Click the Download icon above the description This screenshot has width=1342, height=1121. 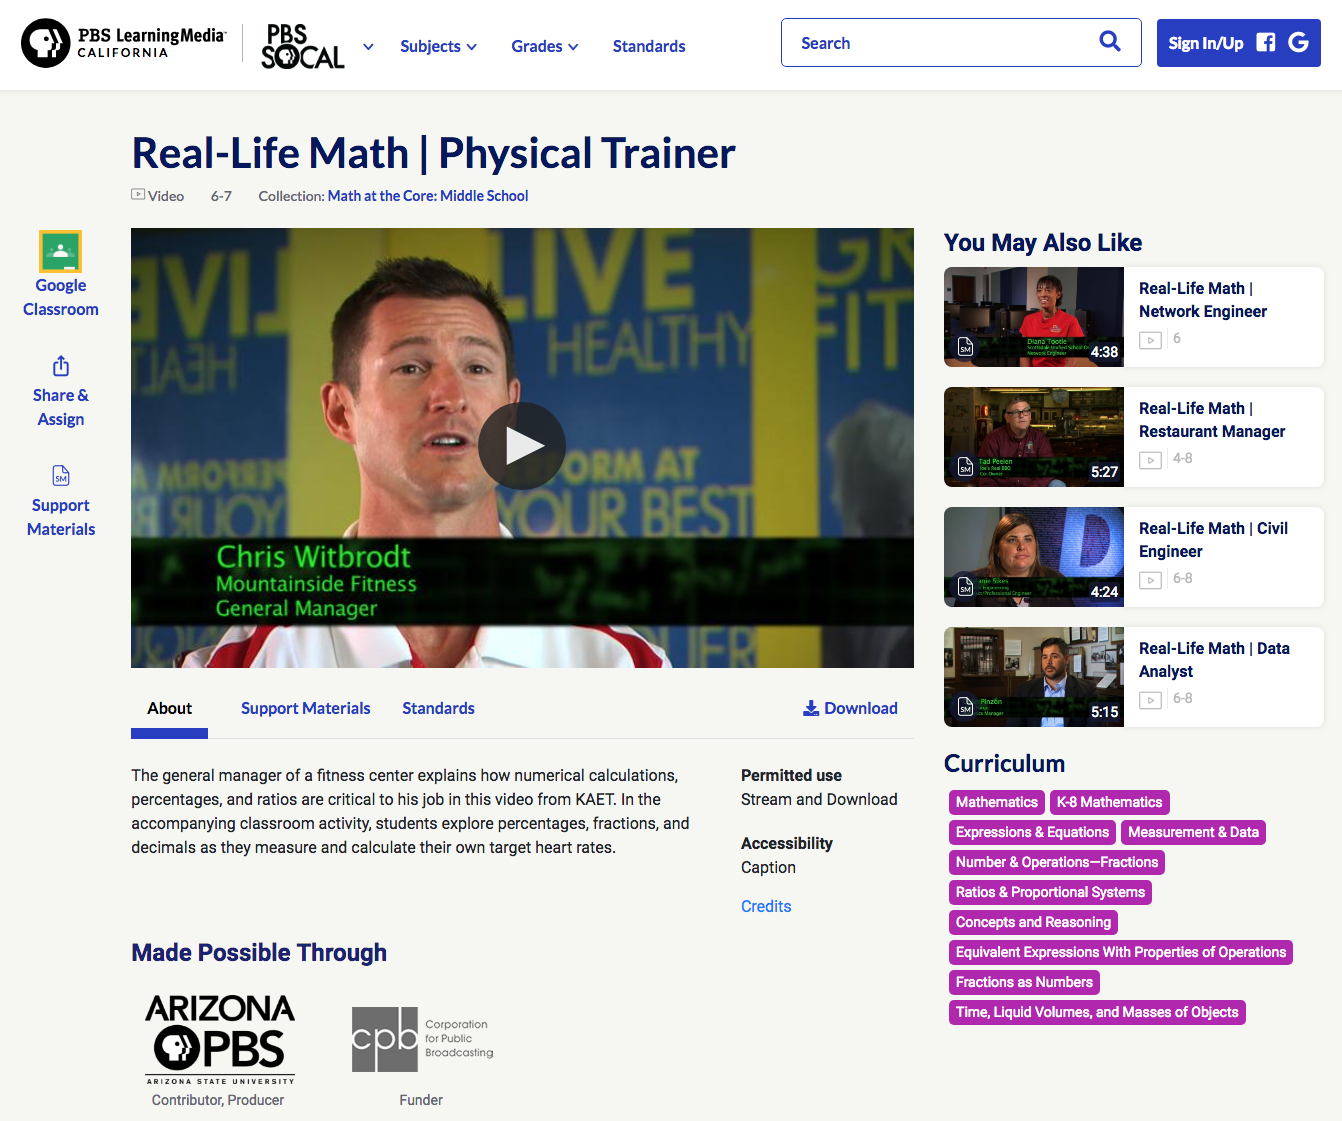pos(810,708)
